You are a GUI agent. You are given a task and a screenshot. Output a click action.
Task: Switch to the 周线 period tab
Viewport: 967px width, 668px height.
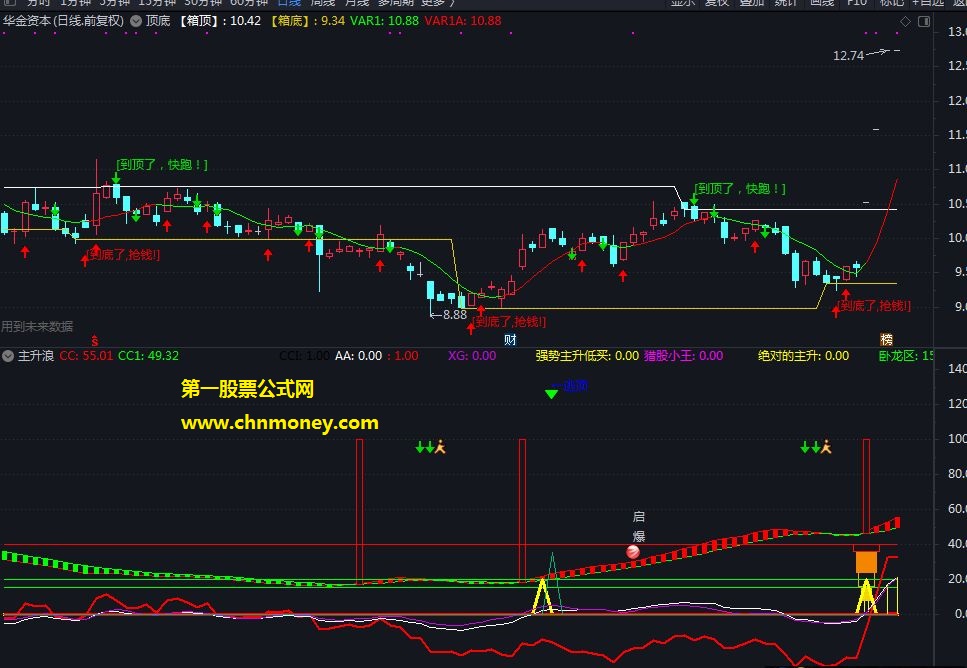point(323,3)
